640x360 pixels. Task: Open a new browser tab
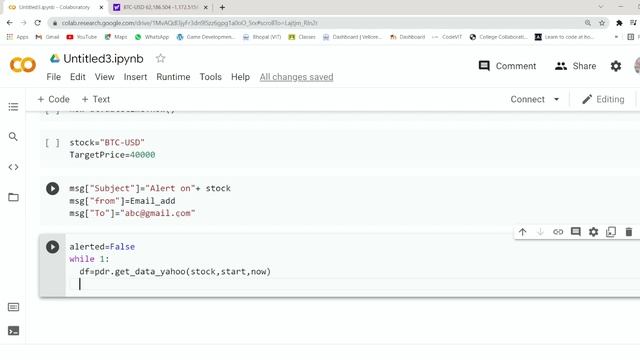pos(222,7)
